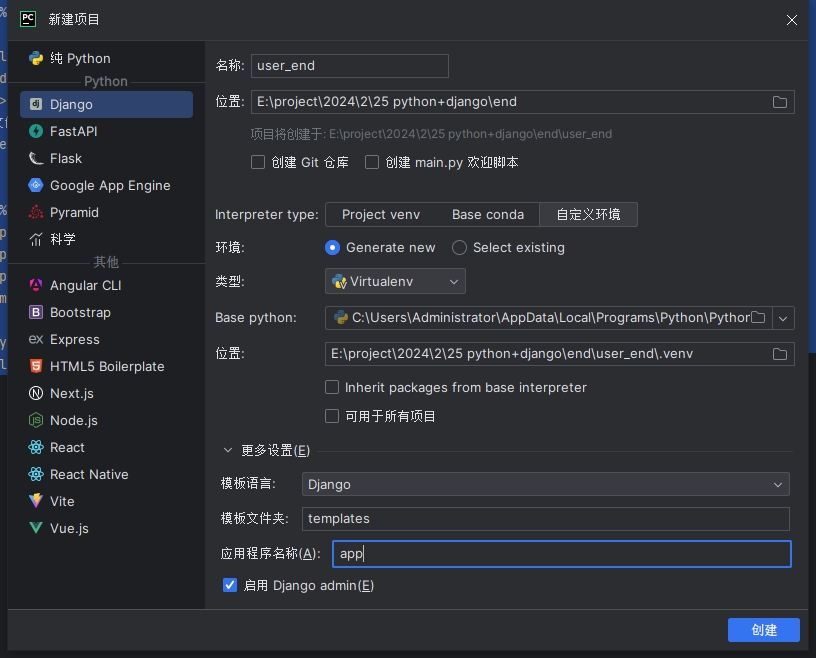Select Bootstrap label in project list
Screen dimensions: 816x658
coord(80,312)
